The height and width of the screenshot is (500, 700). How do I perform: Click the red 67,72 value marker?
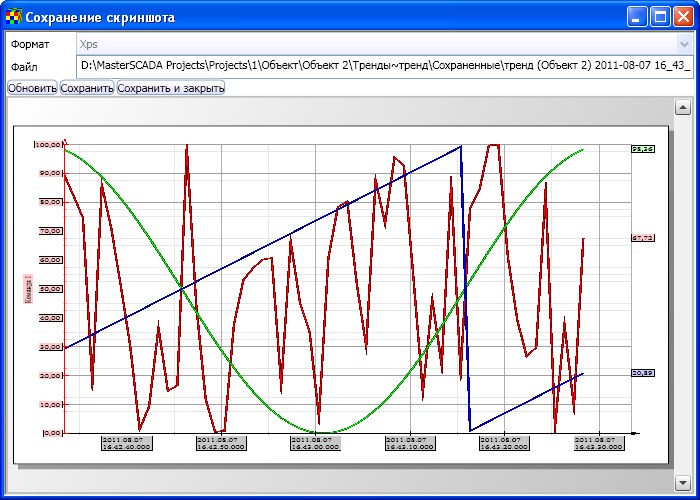coord(643,238)
